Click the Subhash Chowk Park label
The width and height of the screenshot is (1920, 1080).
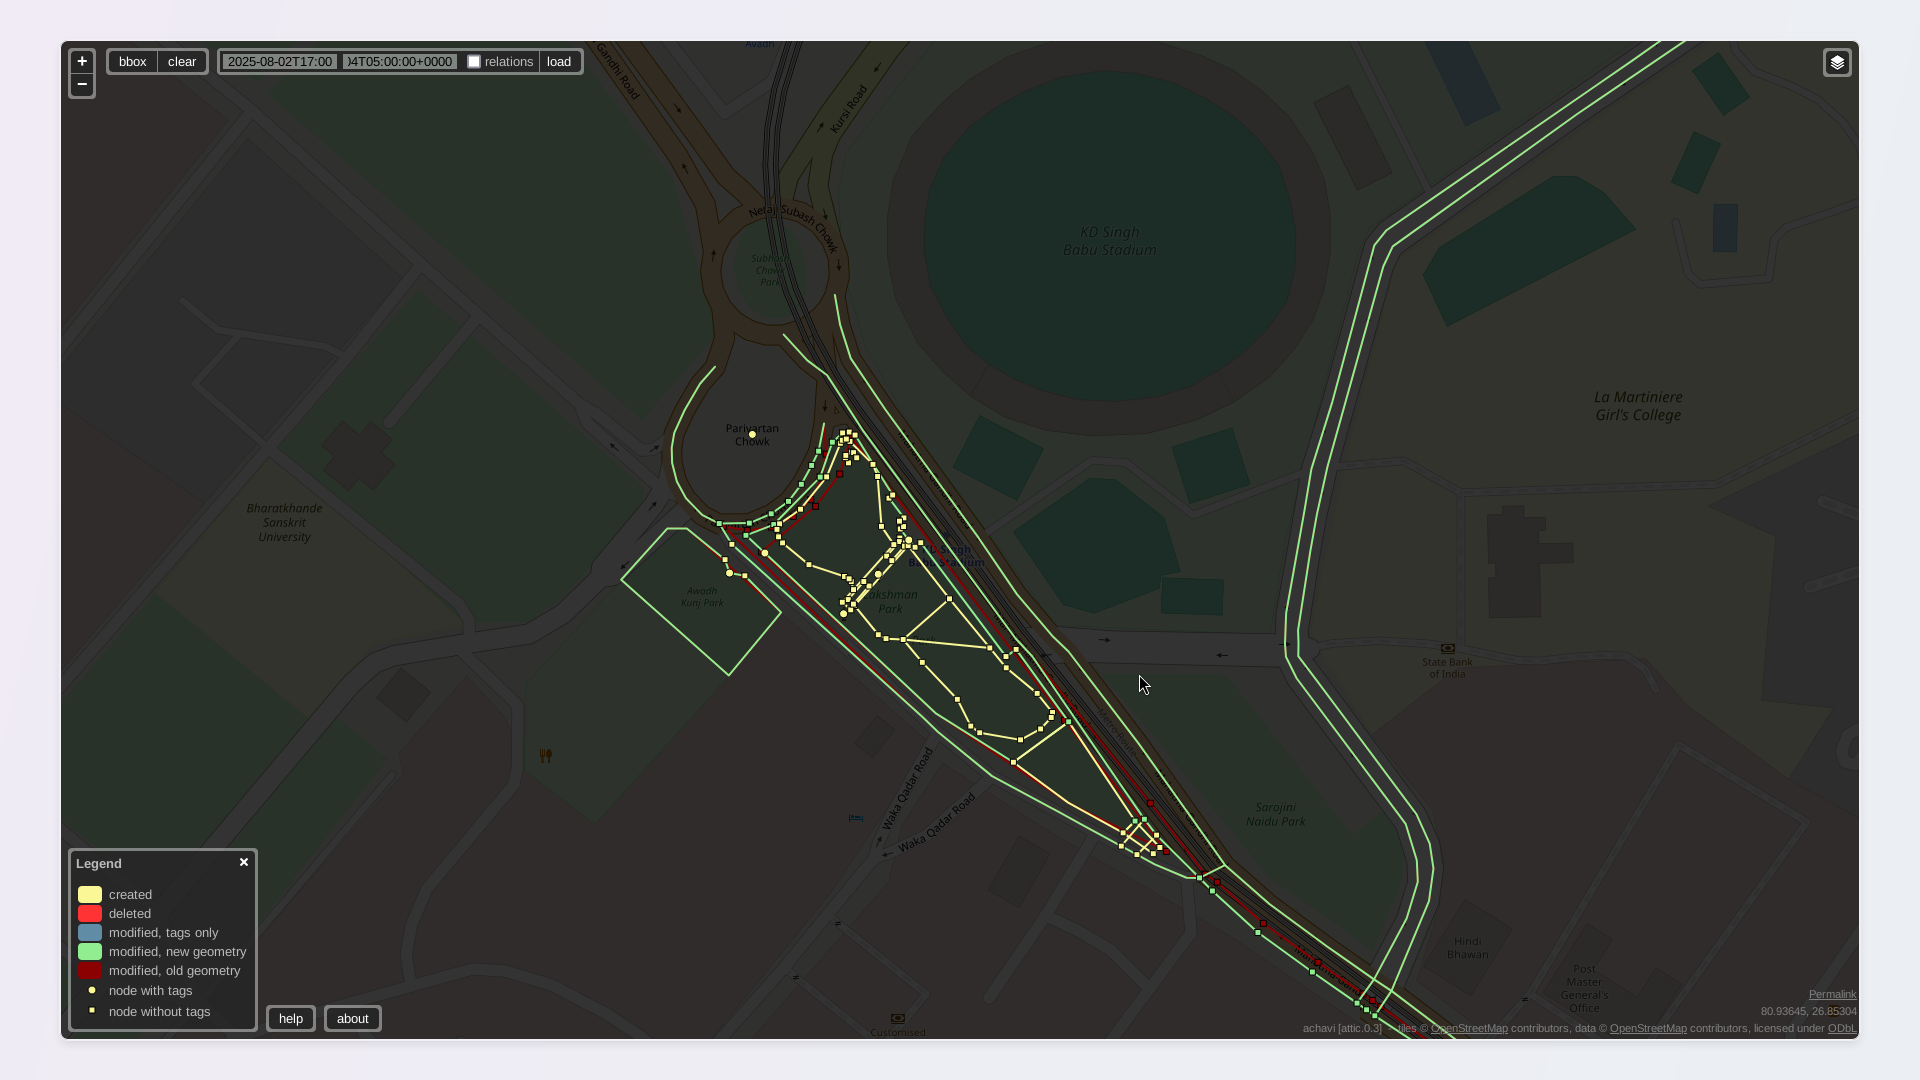click(770, 270)
